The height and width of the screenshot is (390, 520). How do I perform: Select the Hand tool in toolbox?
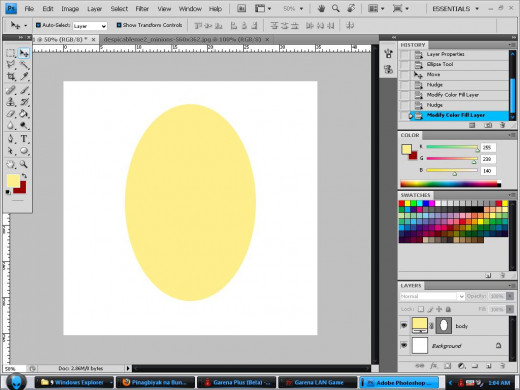pos(11,164)
